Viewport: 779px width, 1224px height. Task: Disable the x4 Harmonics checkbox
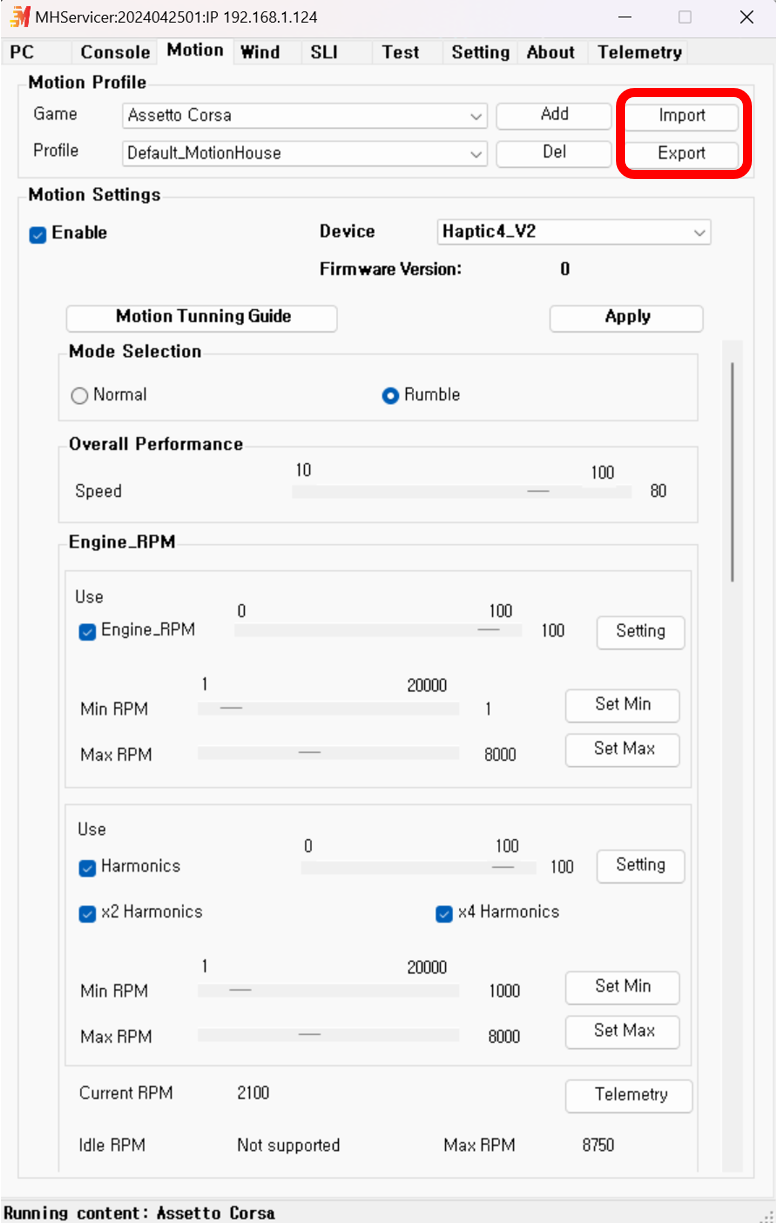coord(444,913)
